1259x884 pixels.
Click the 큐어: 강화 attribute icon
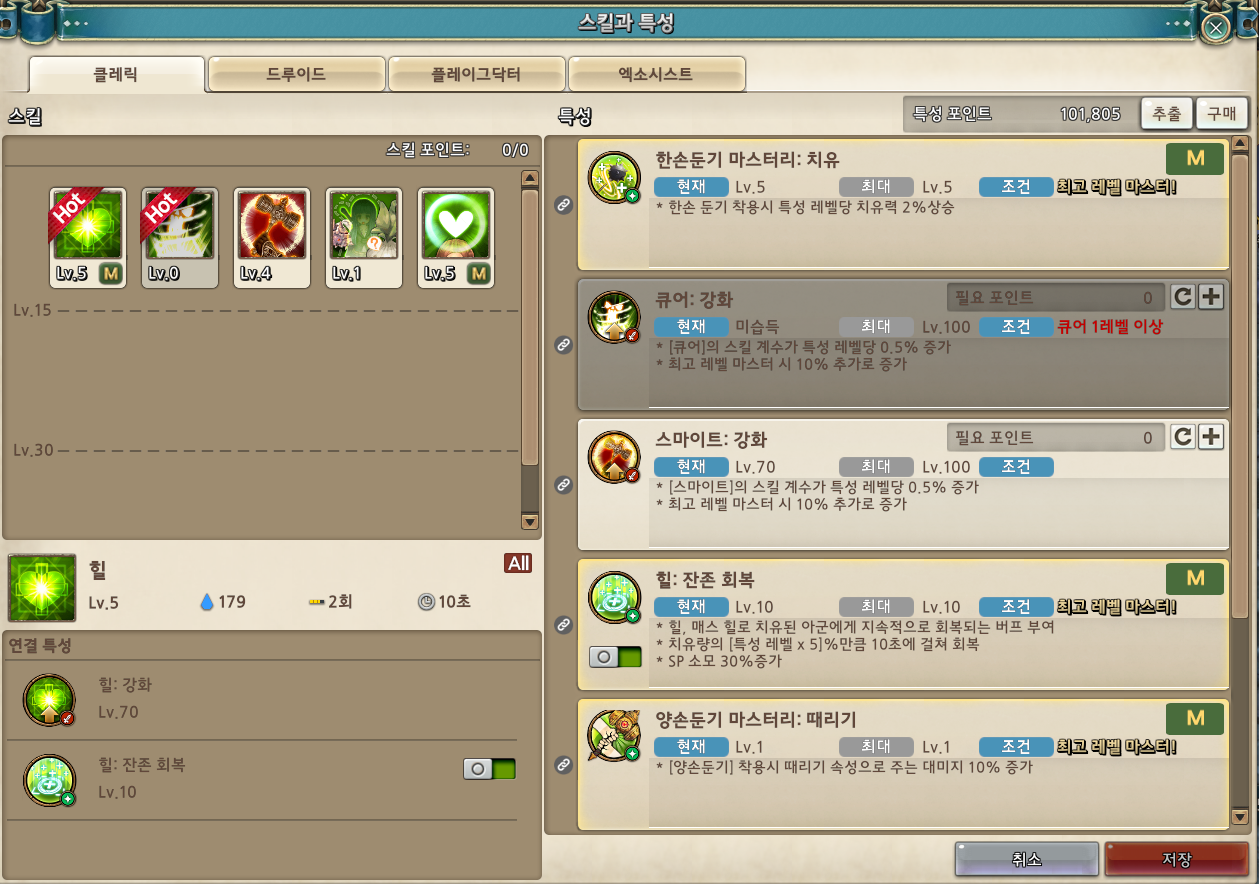click(614, 317)
